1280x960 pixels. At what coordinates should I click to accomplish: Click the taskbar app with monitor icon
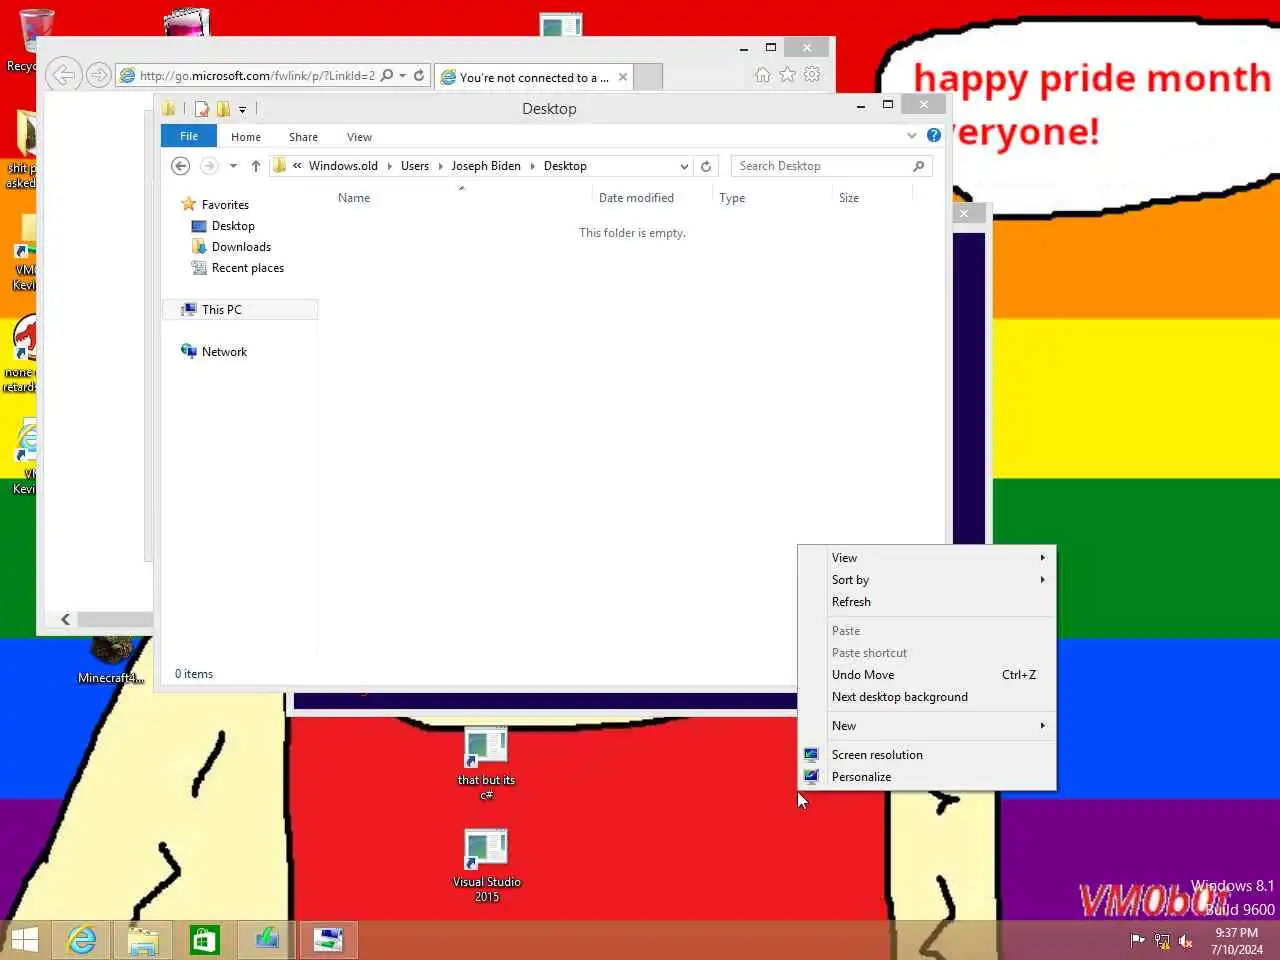pos(328,940)
